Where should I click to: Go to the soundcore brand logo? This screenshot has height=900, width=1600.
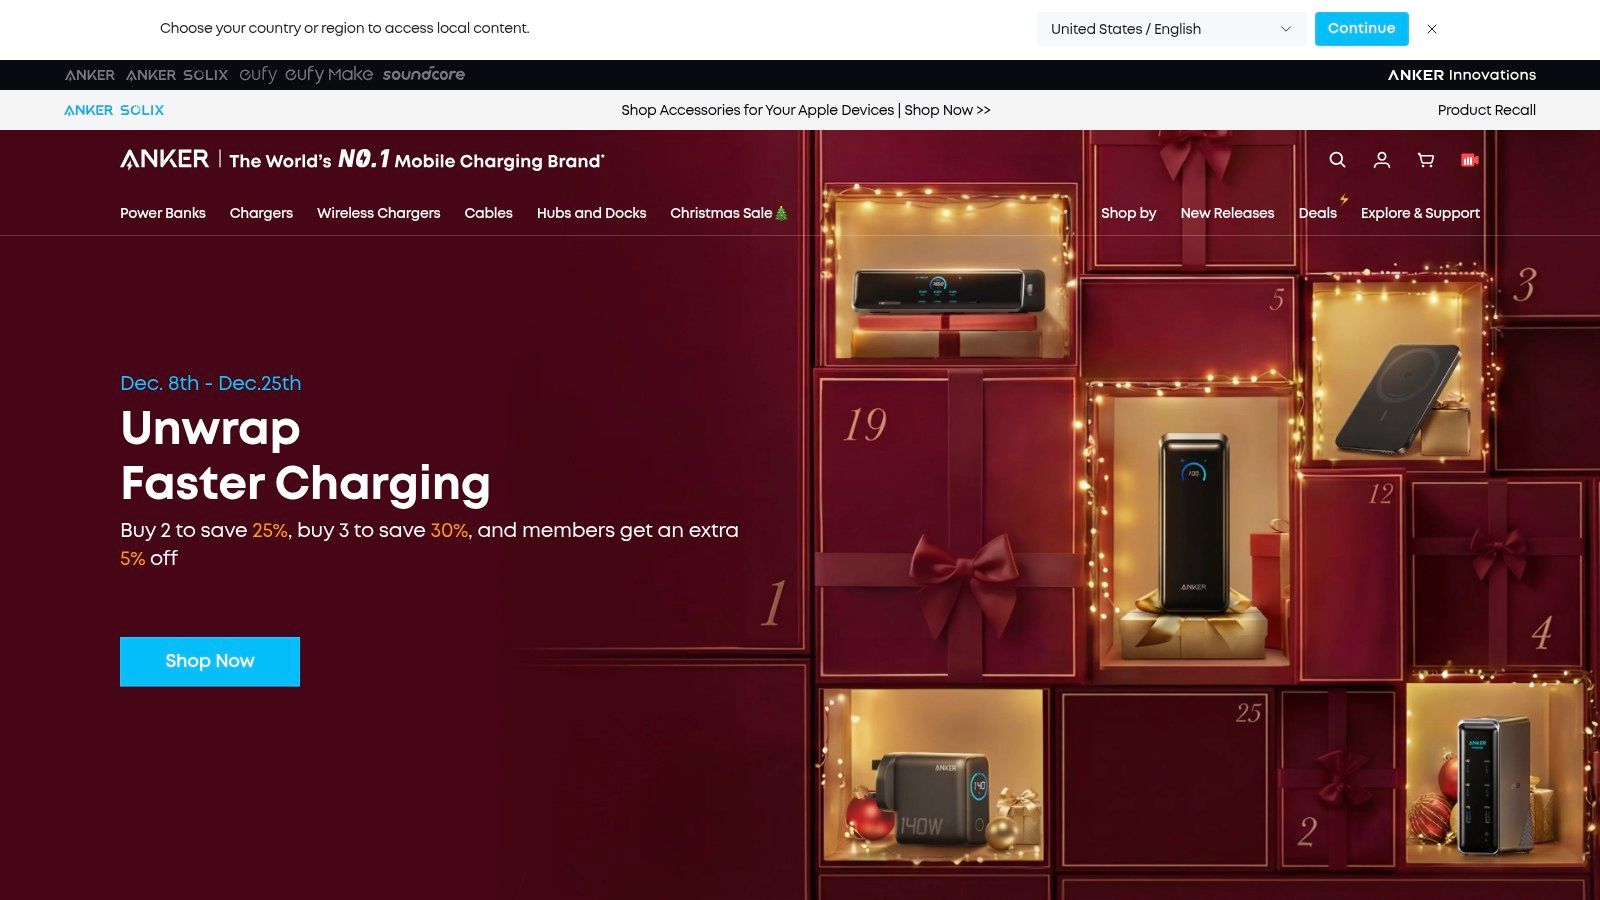424,75
